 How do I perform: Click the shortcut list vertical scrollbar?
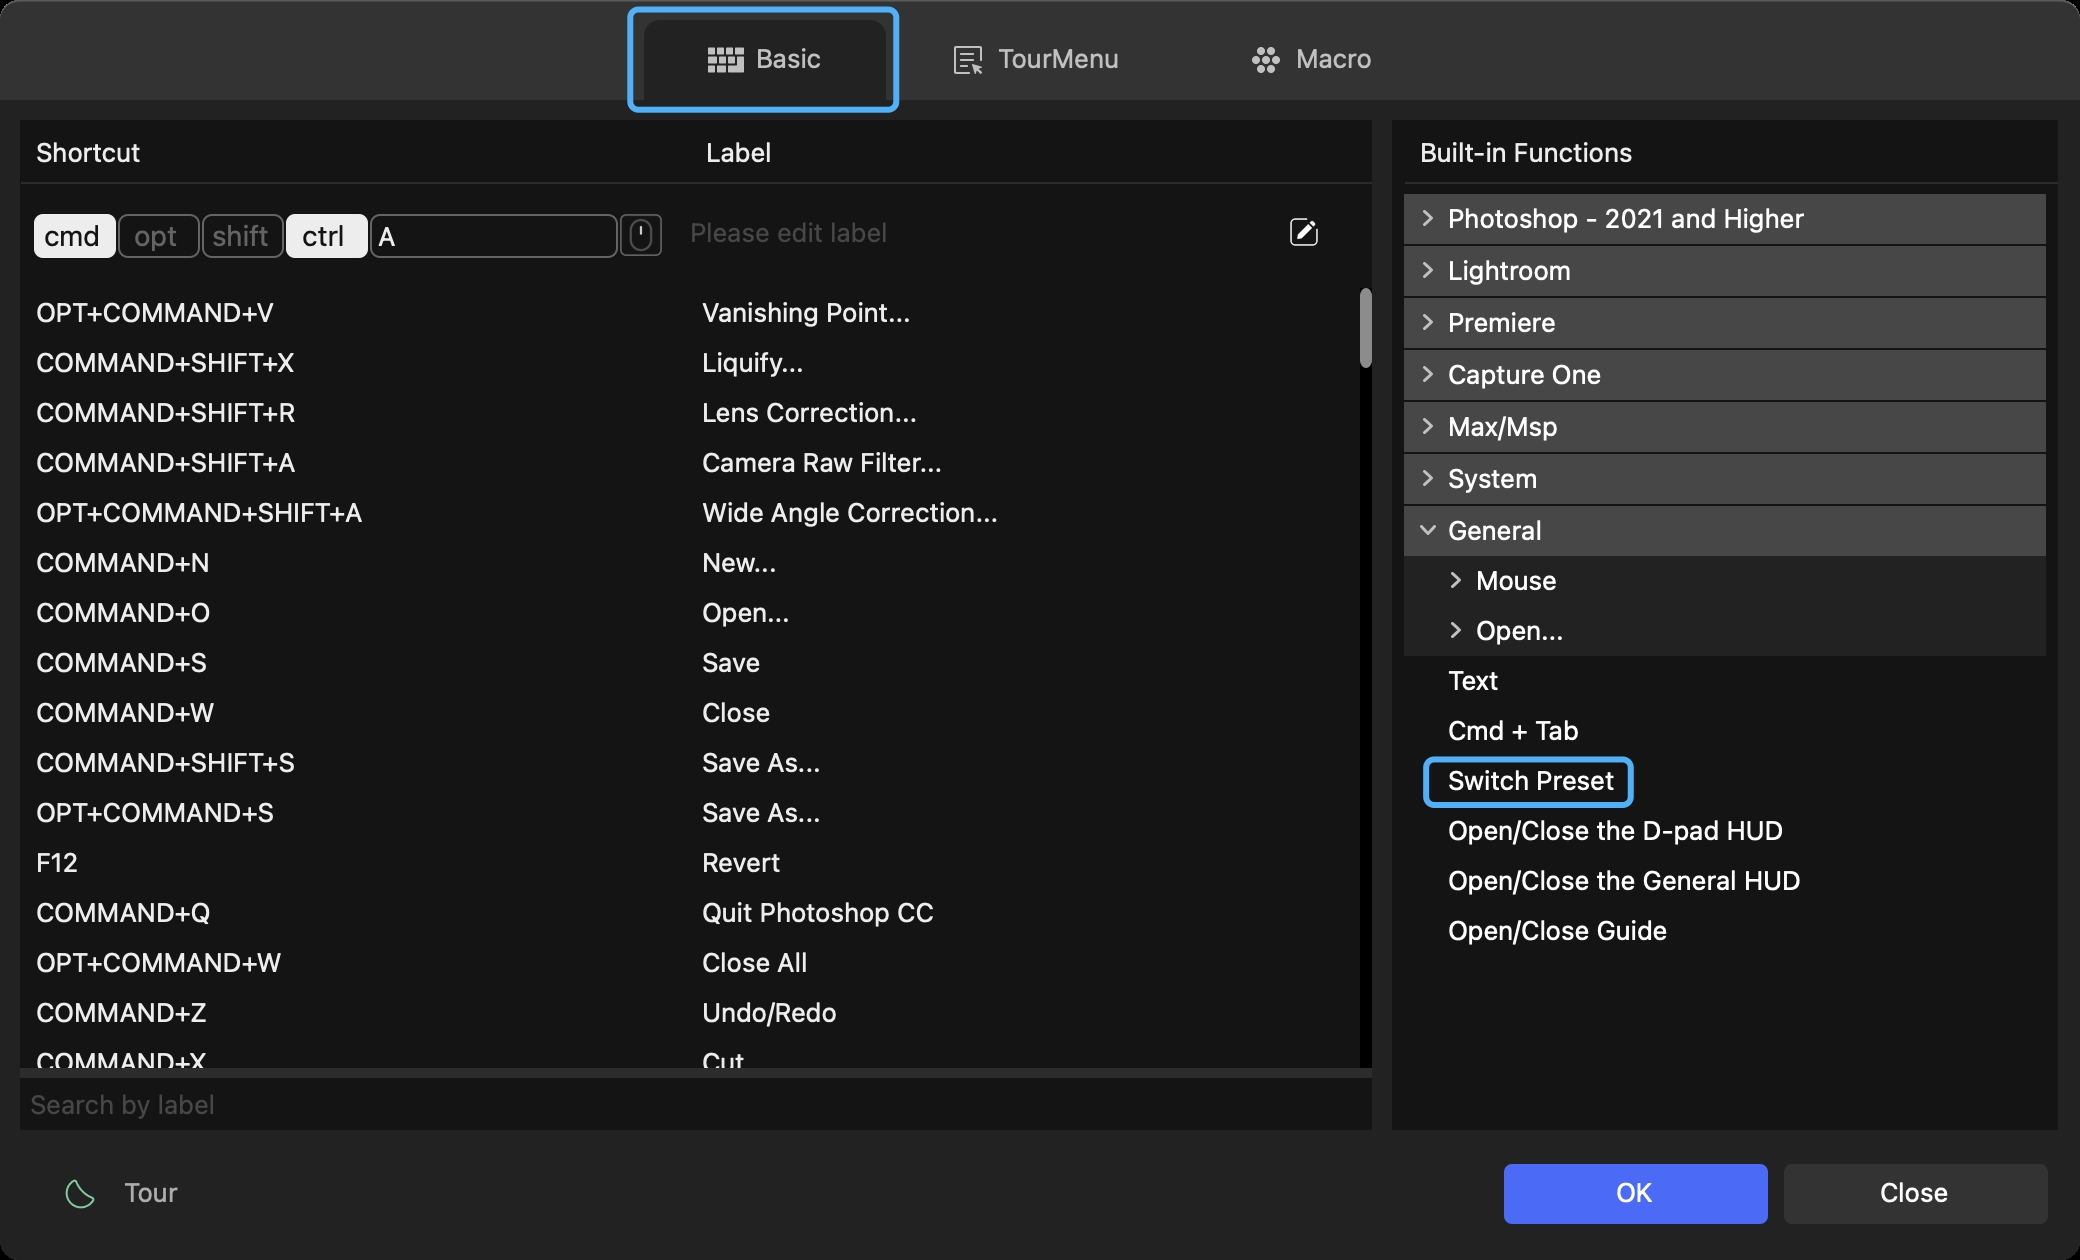pyautogui.click(x=1365, y=328)
